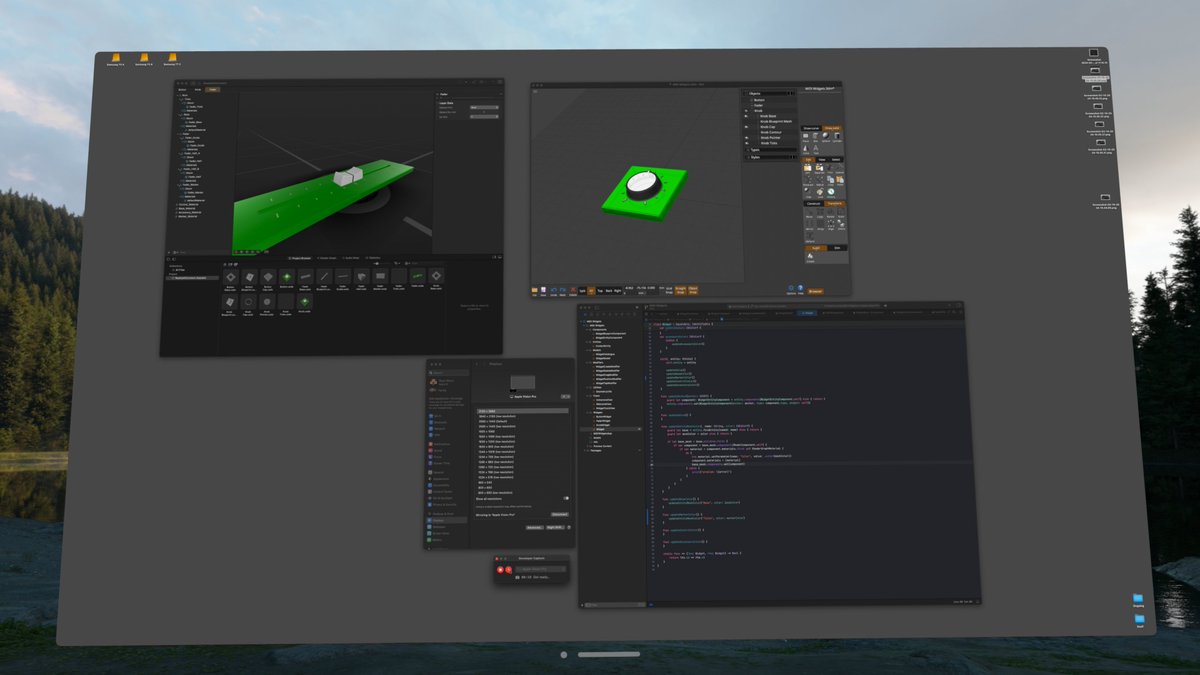Click the Disconnect button in Displays settings
This screenshot has width=1200, height=675.
(560, 514)
